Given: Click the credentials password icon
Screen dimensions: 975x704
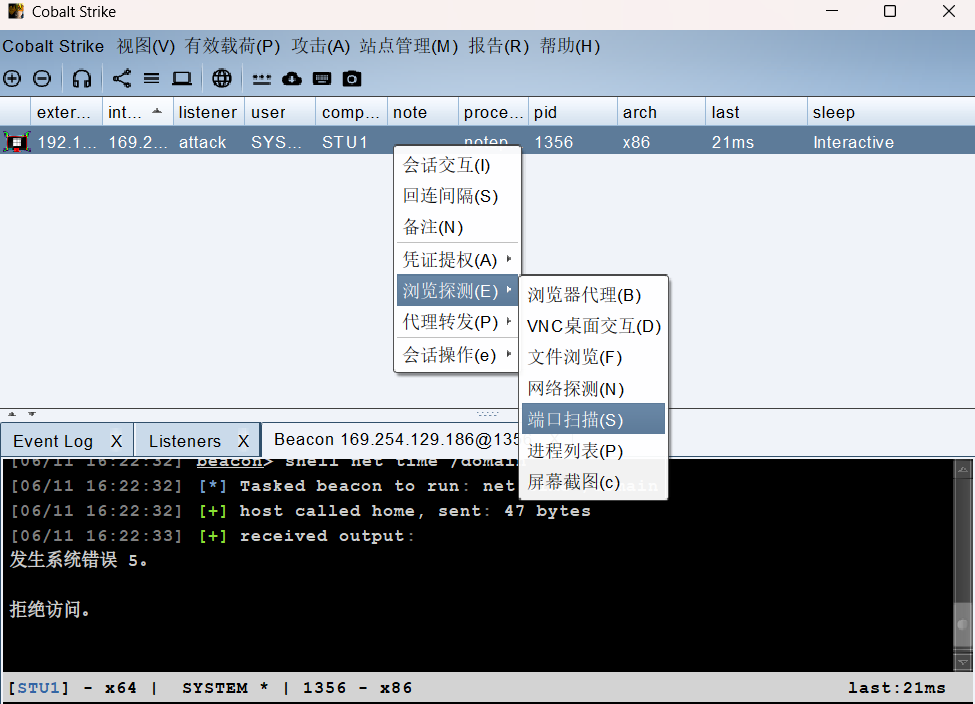Looking at the screenshot, I should pyautogui.click(x=261, y=79).
